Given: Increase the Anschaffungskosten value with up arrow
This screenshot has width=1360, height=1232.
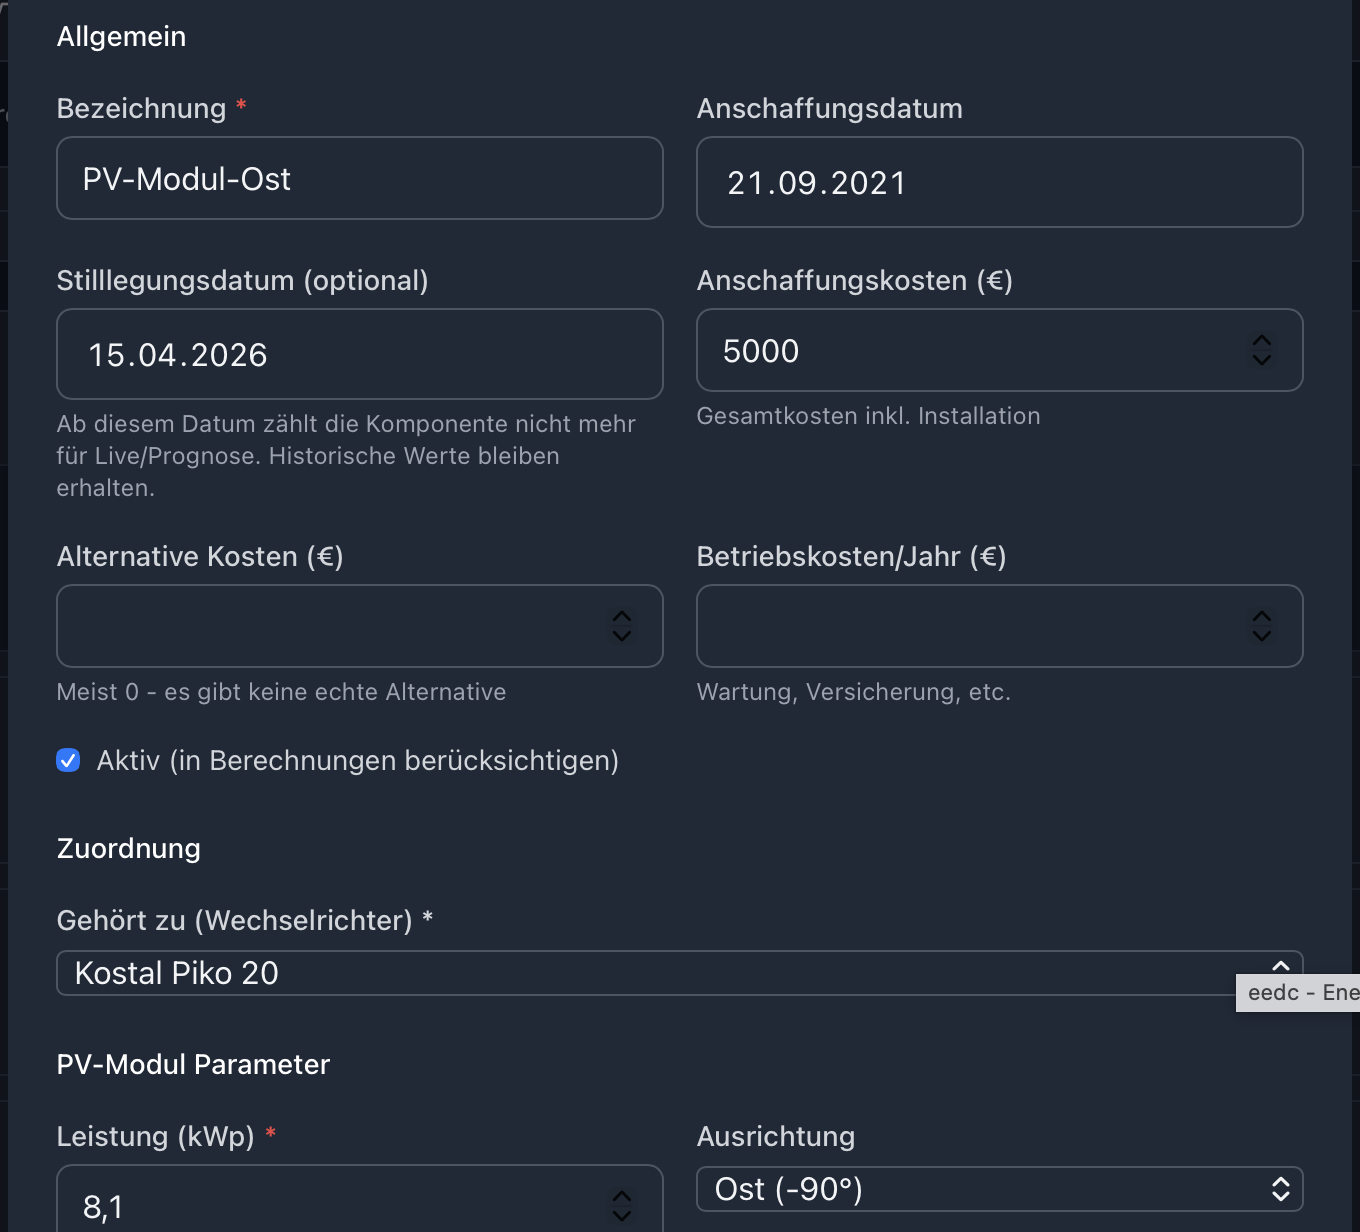Looking at the screenshot, I should [x=1262, y=341].
